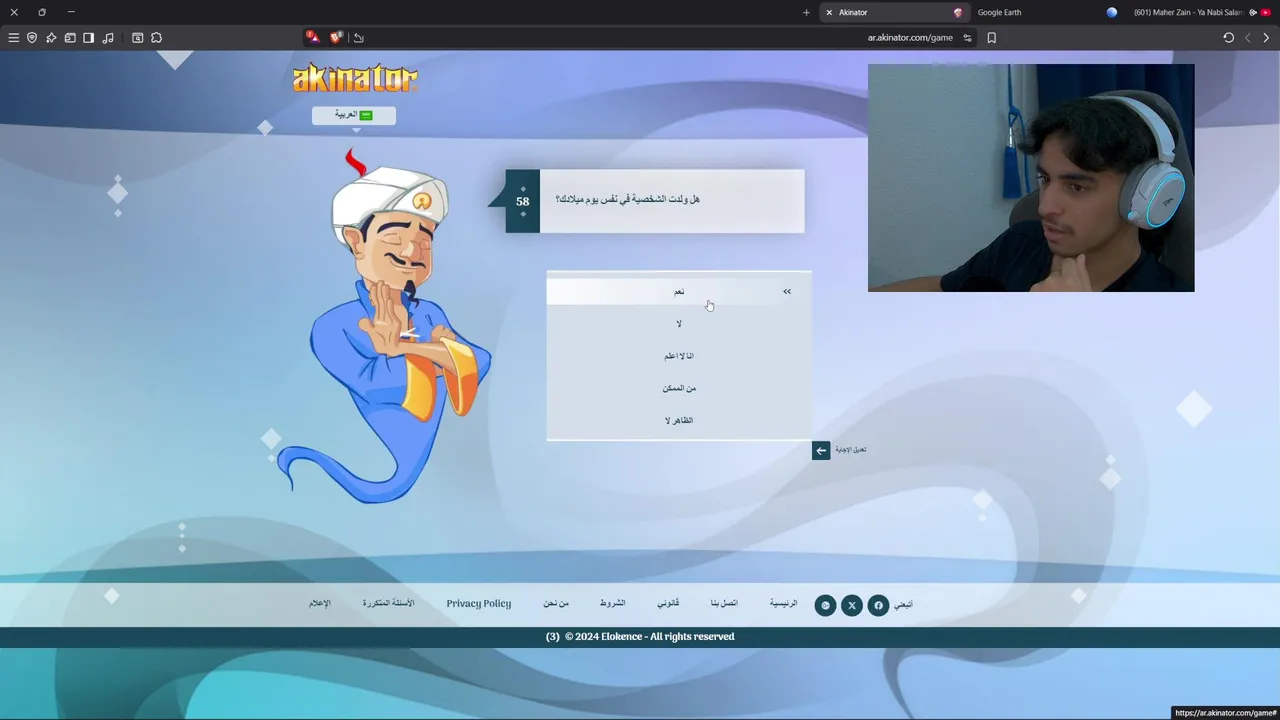Image resolution: width=1280 pixels, height=720 pixels.
Task: Open the Leo AI sparkle icon
Action: (51, 38)
